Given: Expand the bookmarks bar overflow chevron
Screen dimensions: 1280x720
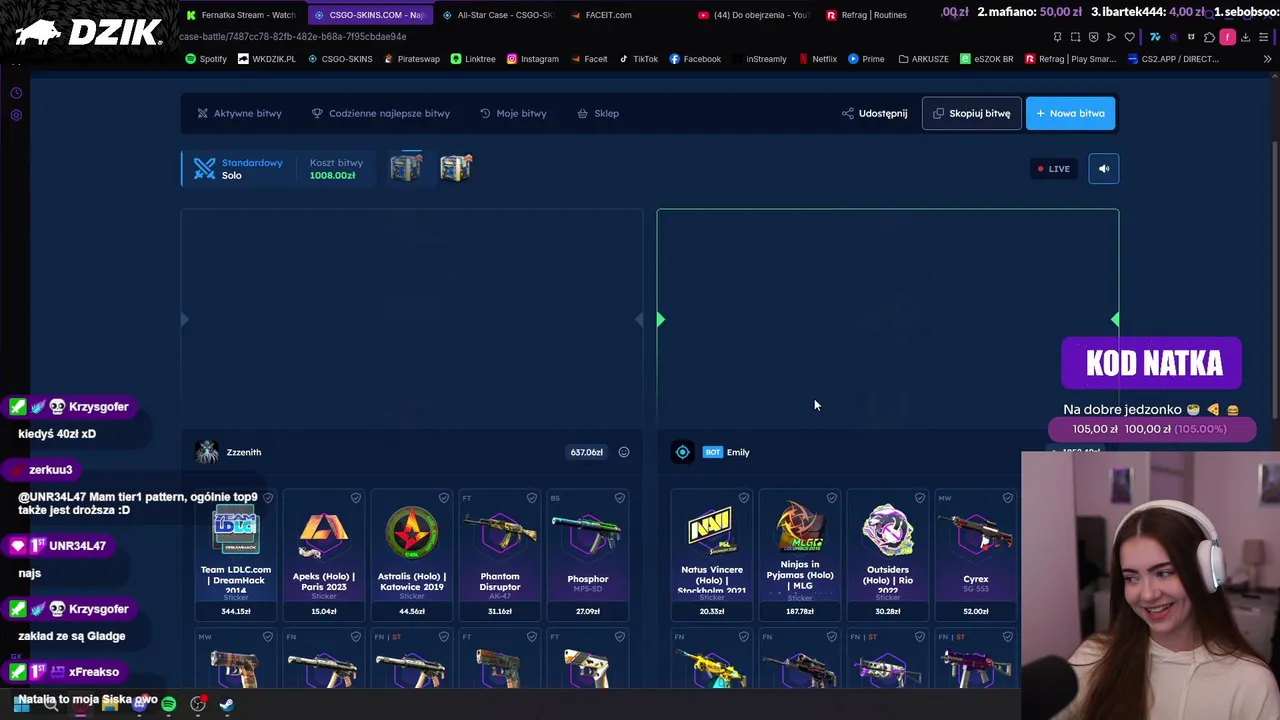Looking at the screenshot, I should 1267,59.
